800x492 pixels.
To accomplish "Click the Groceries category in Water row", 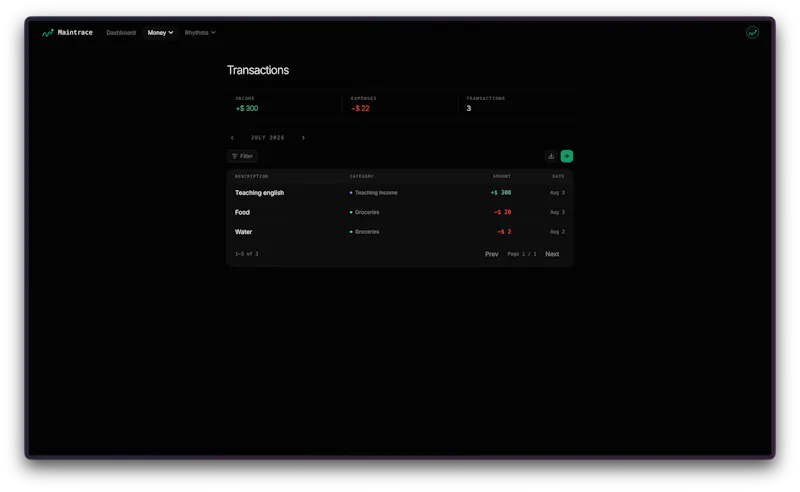I will (367, 232).
